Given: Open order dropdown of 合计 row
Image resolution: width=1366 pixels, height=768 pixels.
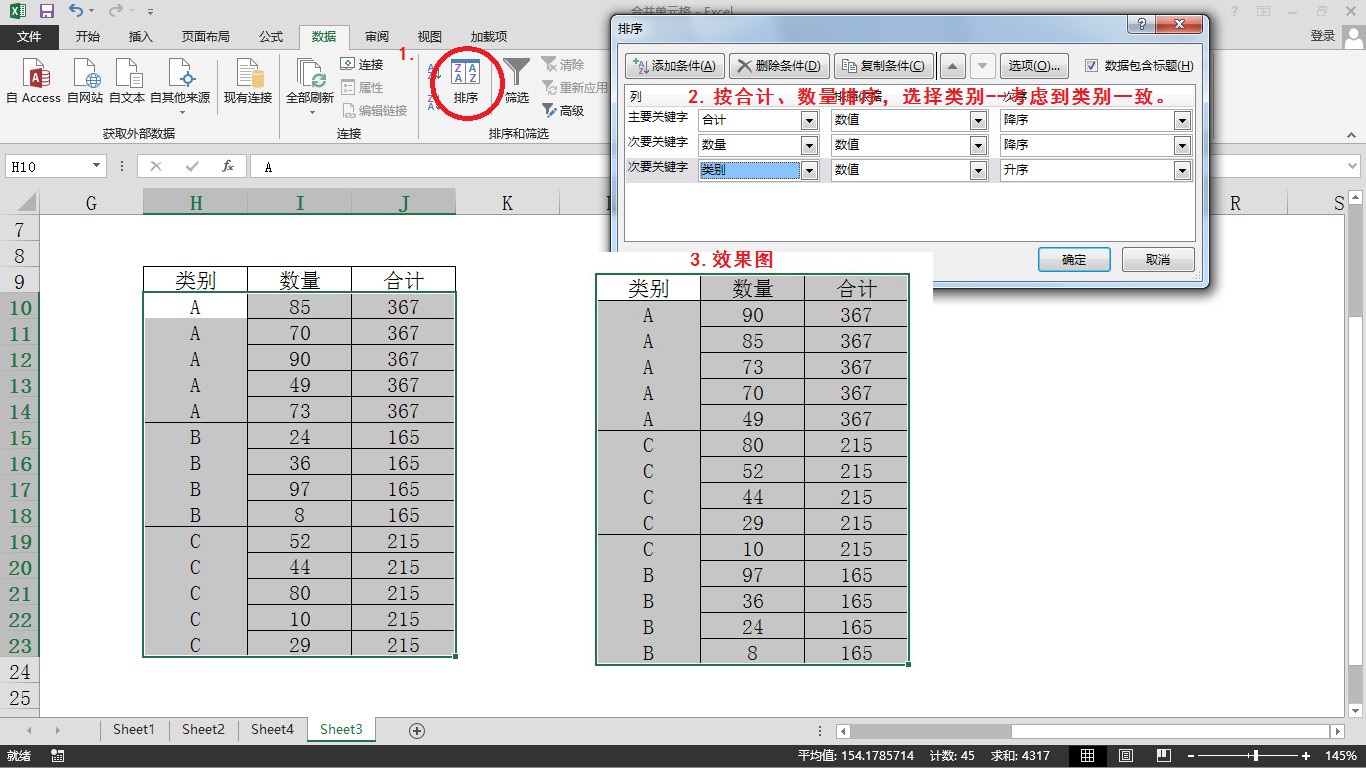Looking at the screenshot, I should (x=1183, y=120).
